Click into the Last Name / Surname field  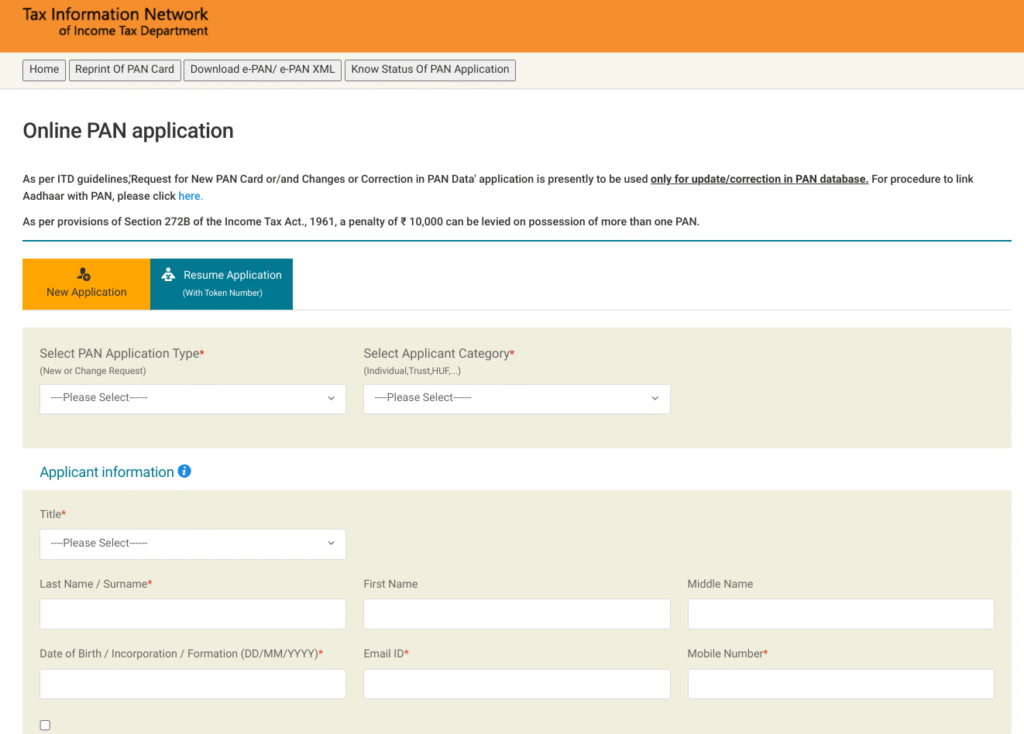(193, 614)
